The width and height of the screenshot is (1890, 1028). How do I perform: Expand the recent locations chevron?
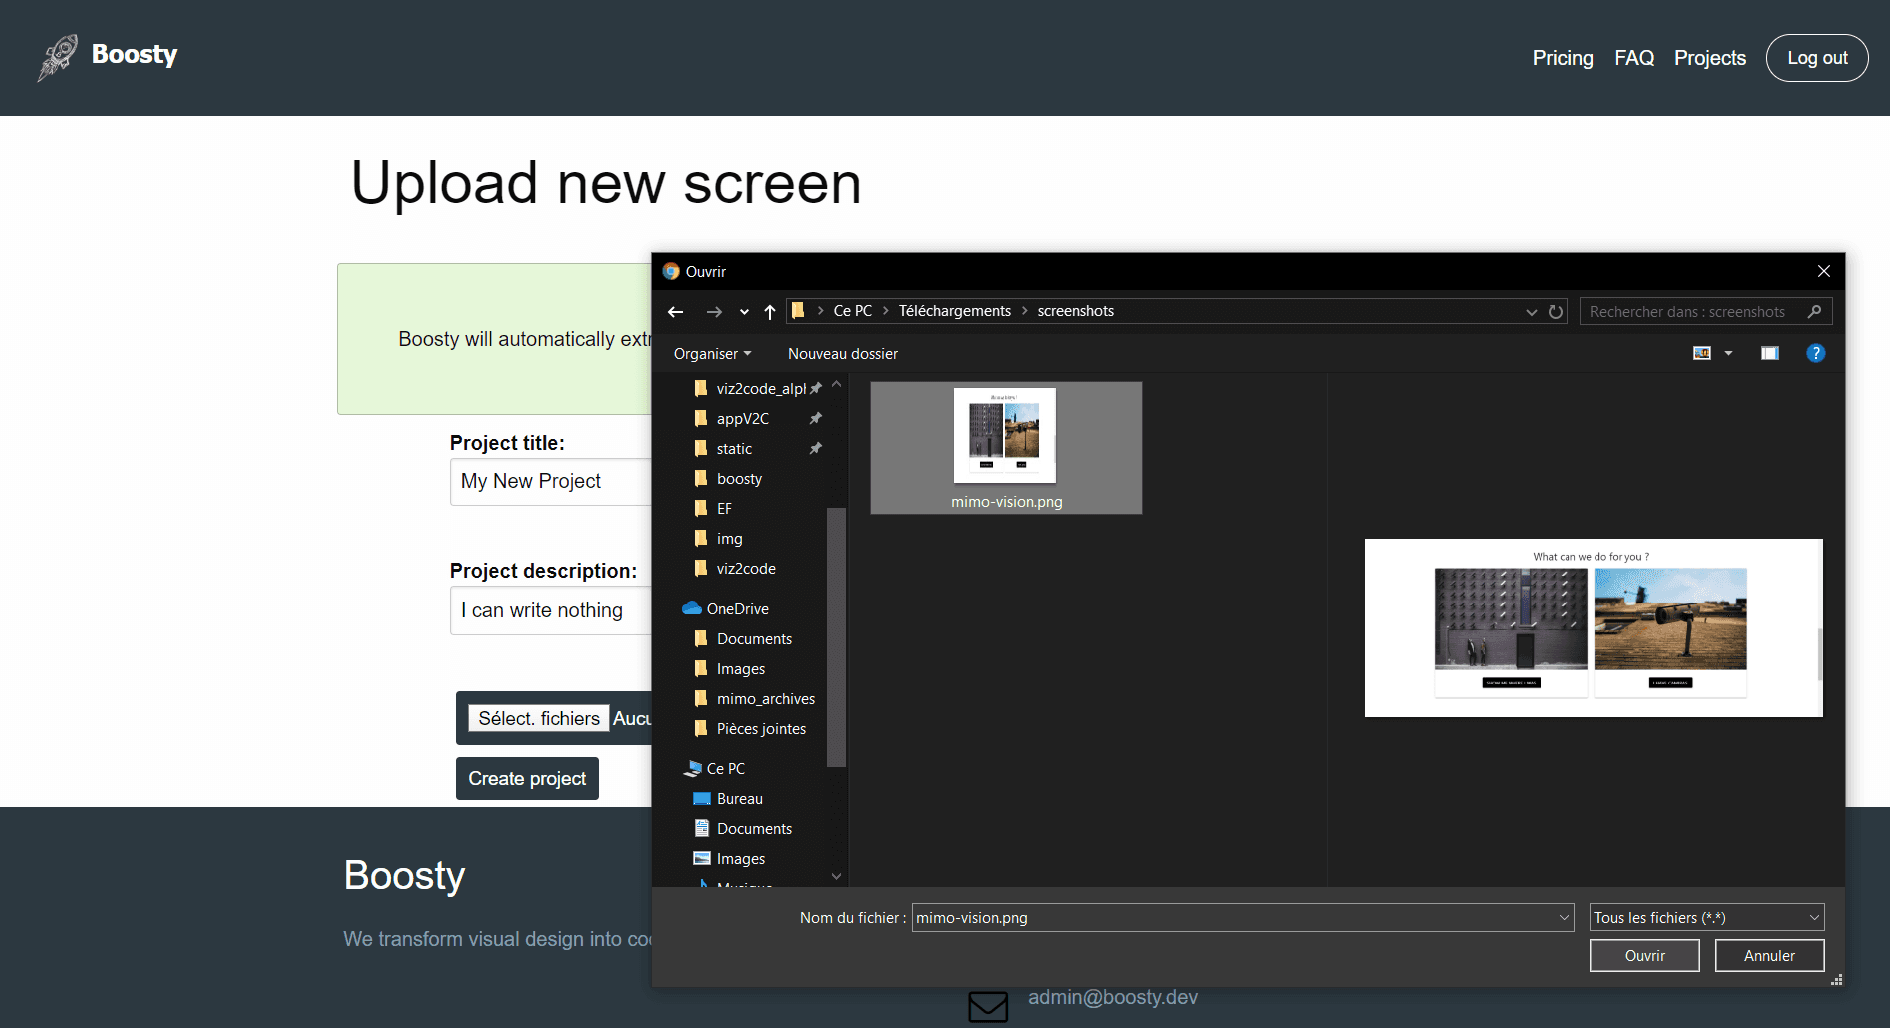point(744,312)
